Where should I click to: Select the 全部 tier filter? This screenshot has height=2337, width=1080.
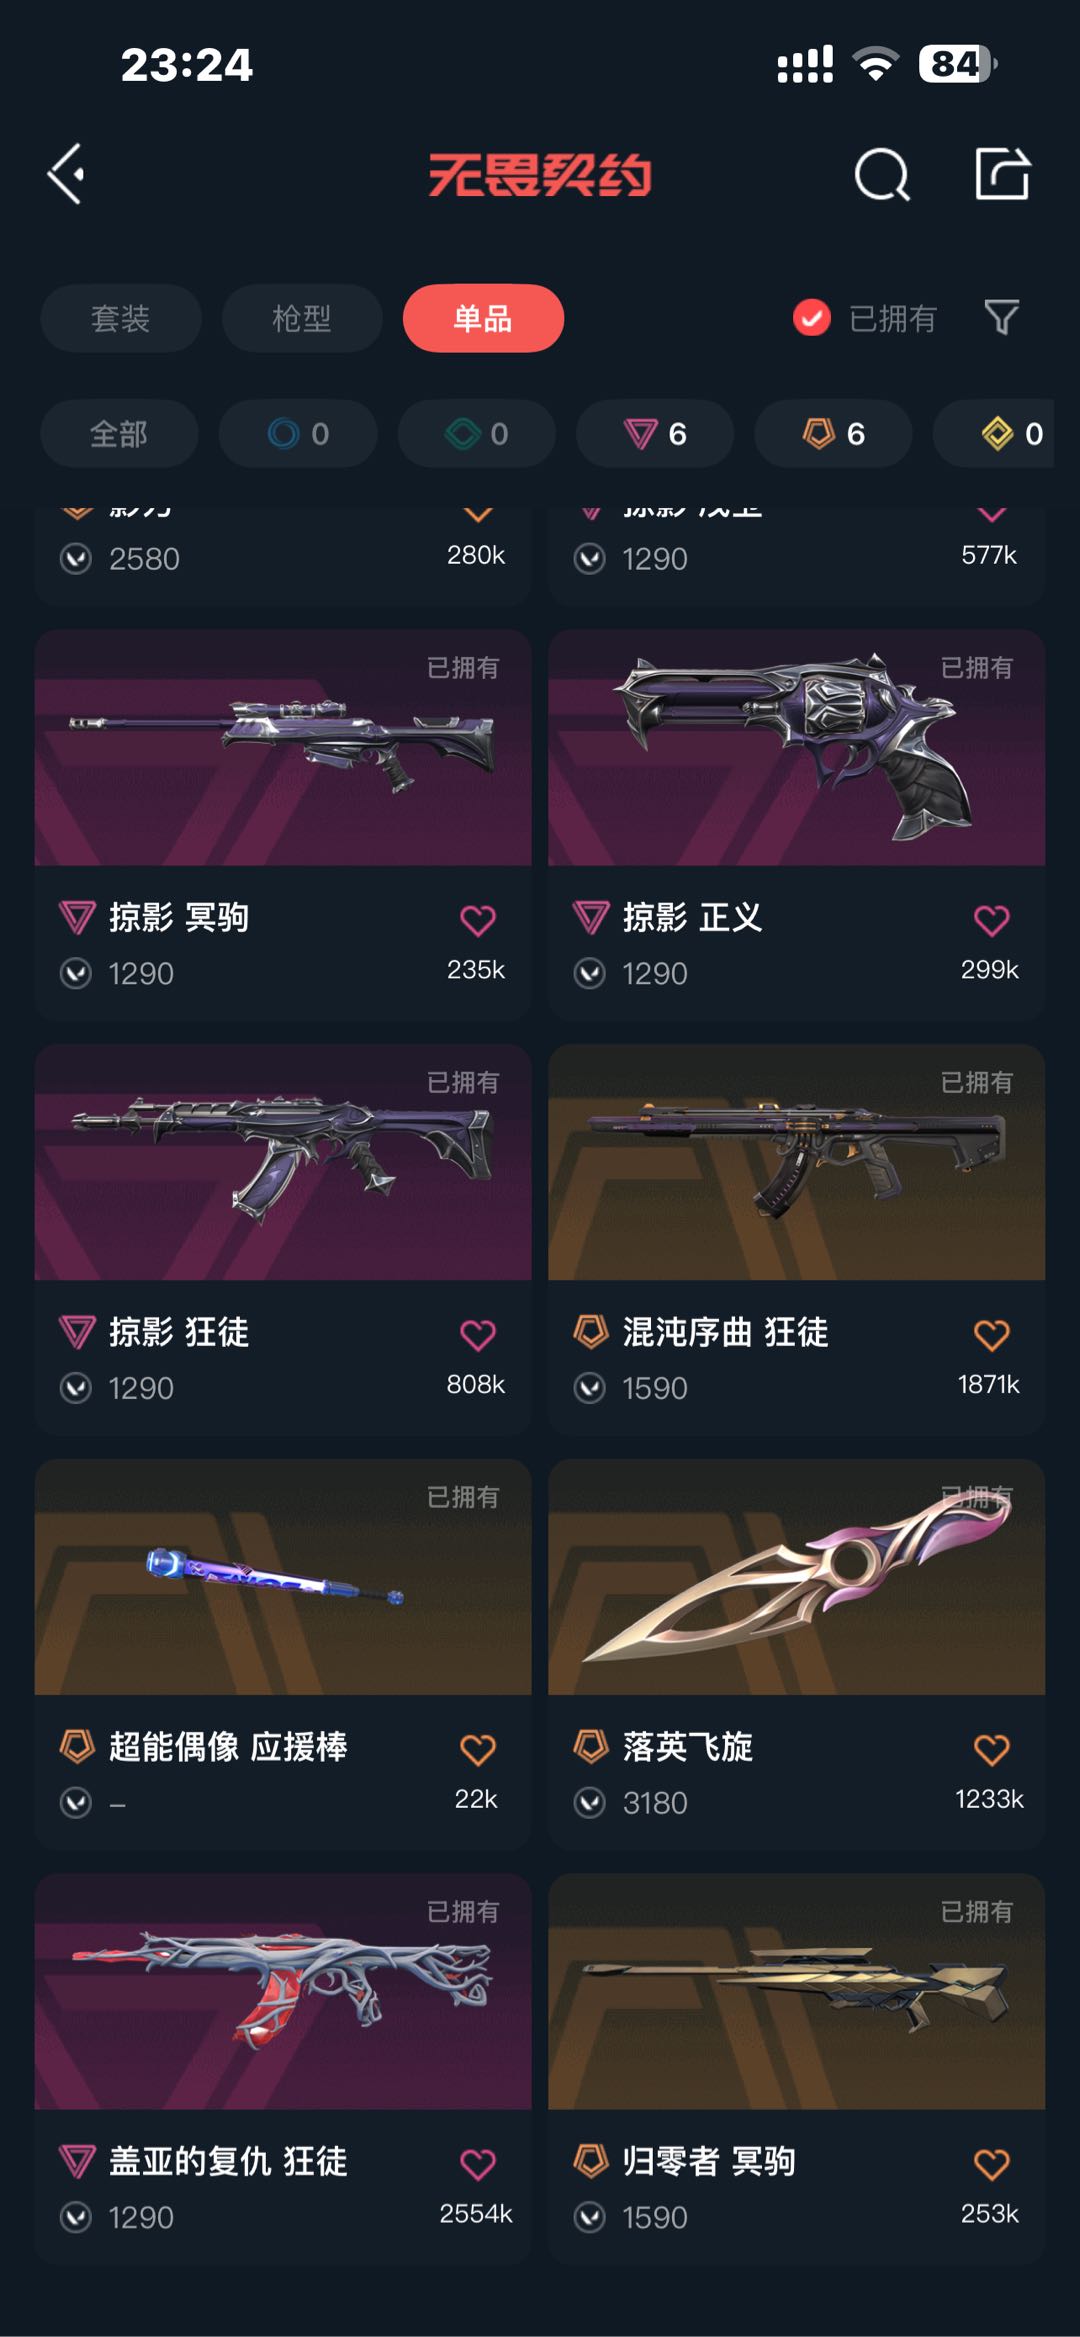point(119,434)
